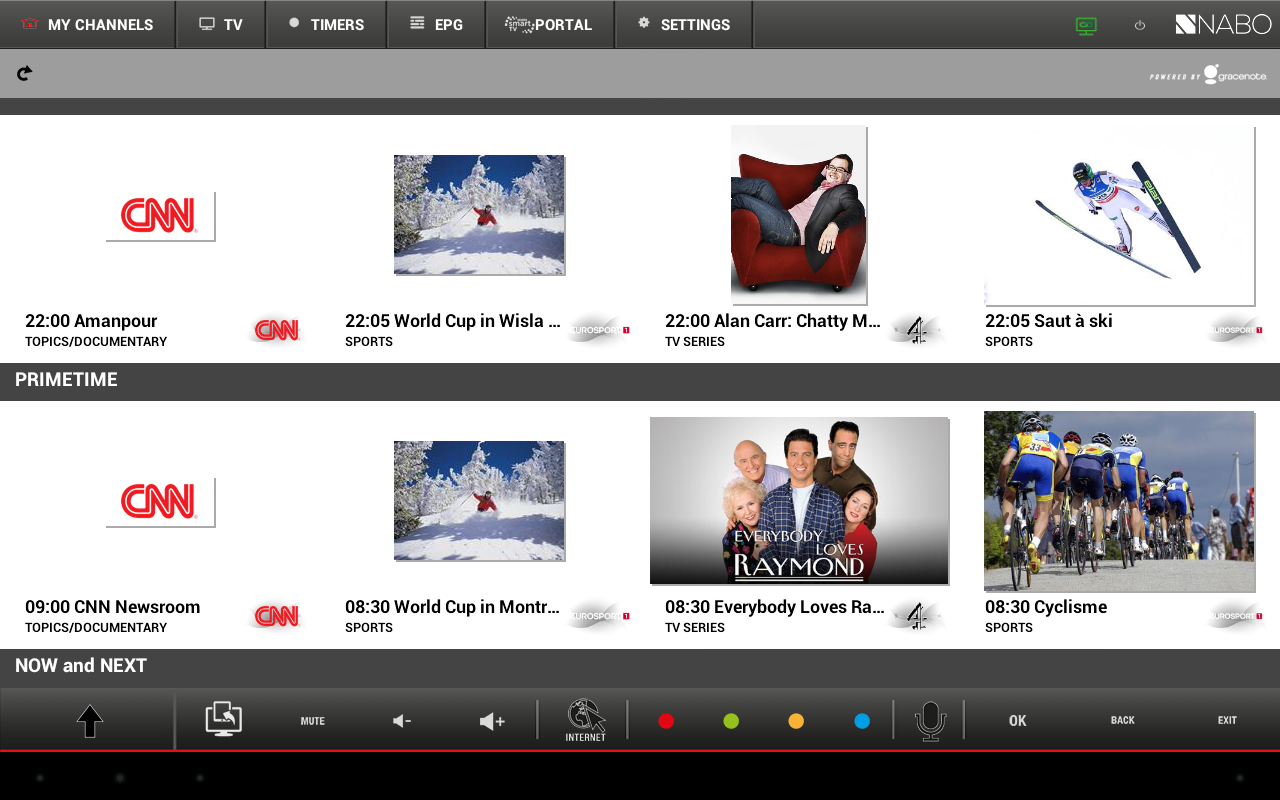Click the "08:30 World Cup in Montr…" title
The width and height of the screenshot is (1280, 800).
pos(452,607)
